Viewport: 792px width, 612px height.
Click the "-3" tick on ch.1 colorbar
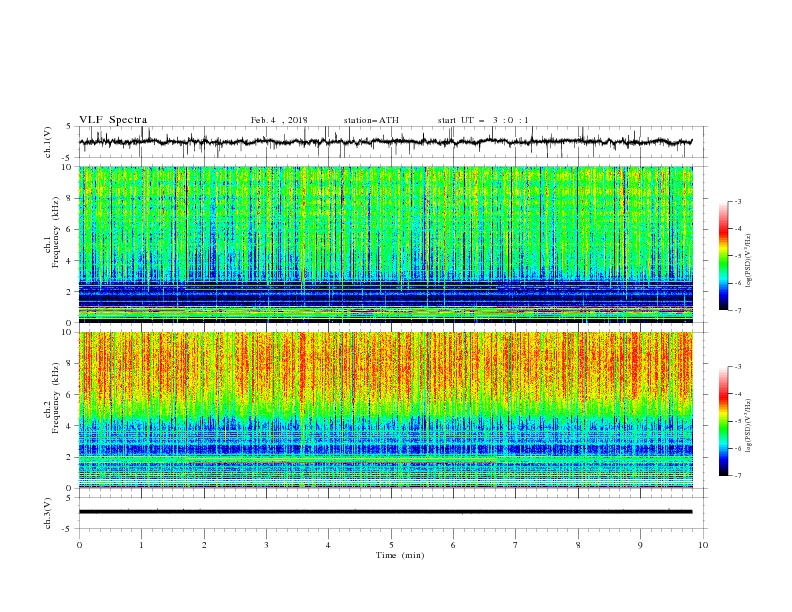738,202
